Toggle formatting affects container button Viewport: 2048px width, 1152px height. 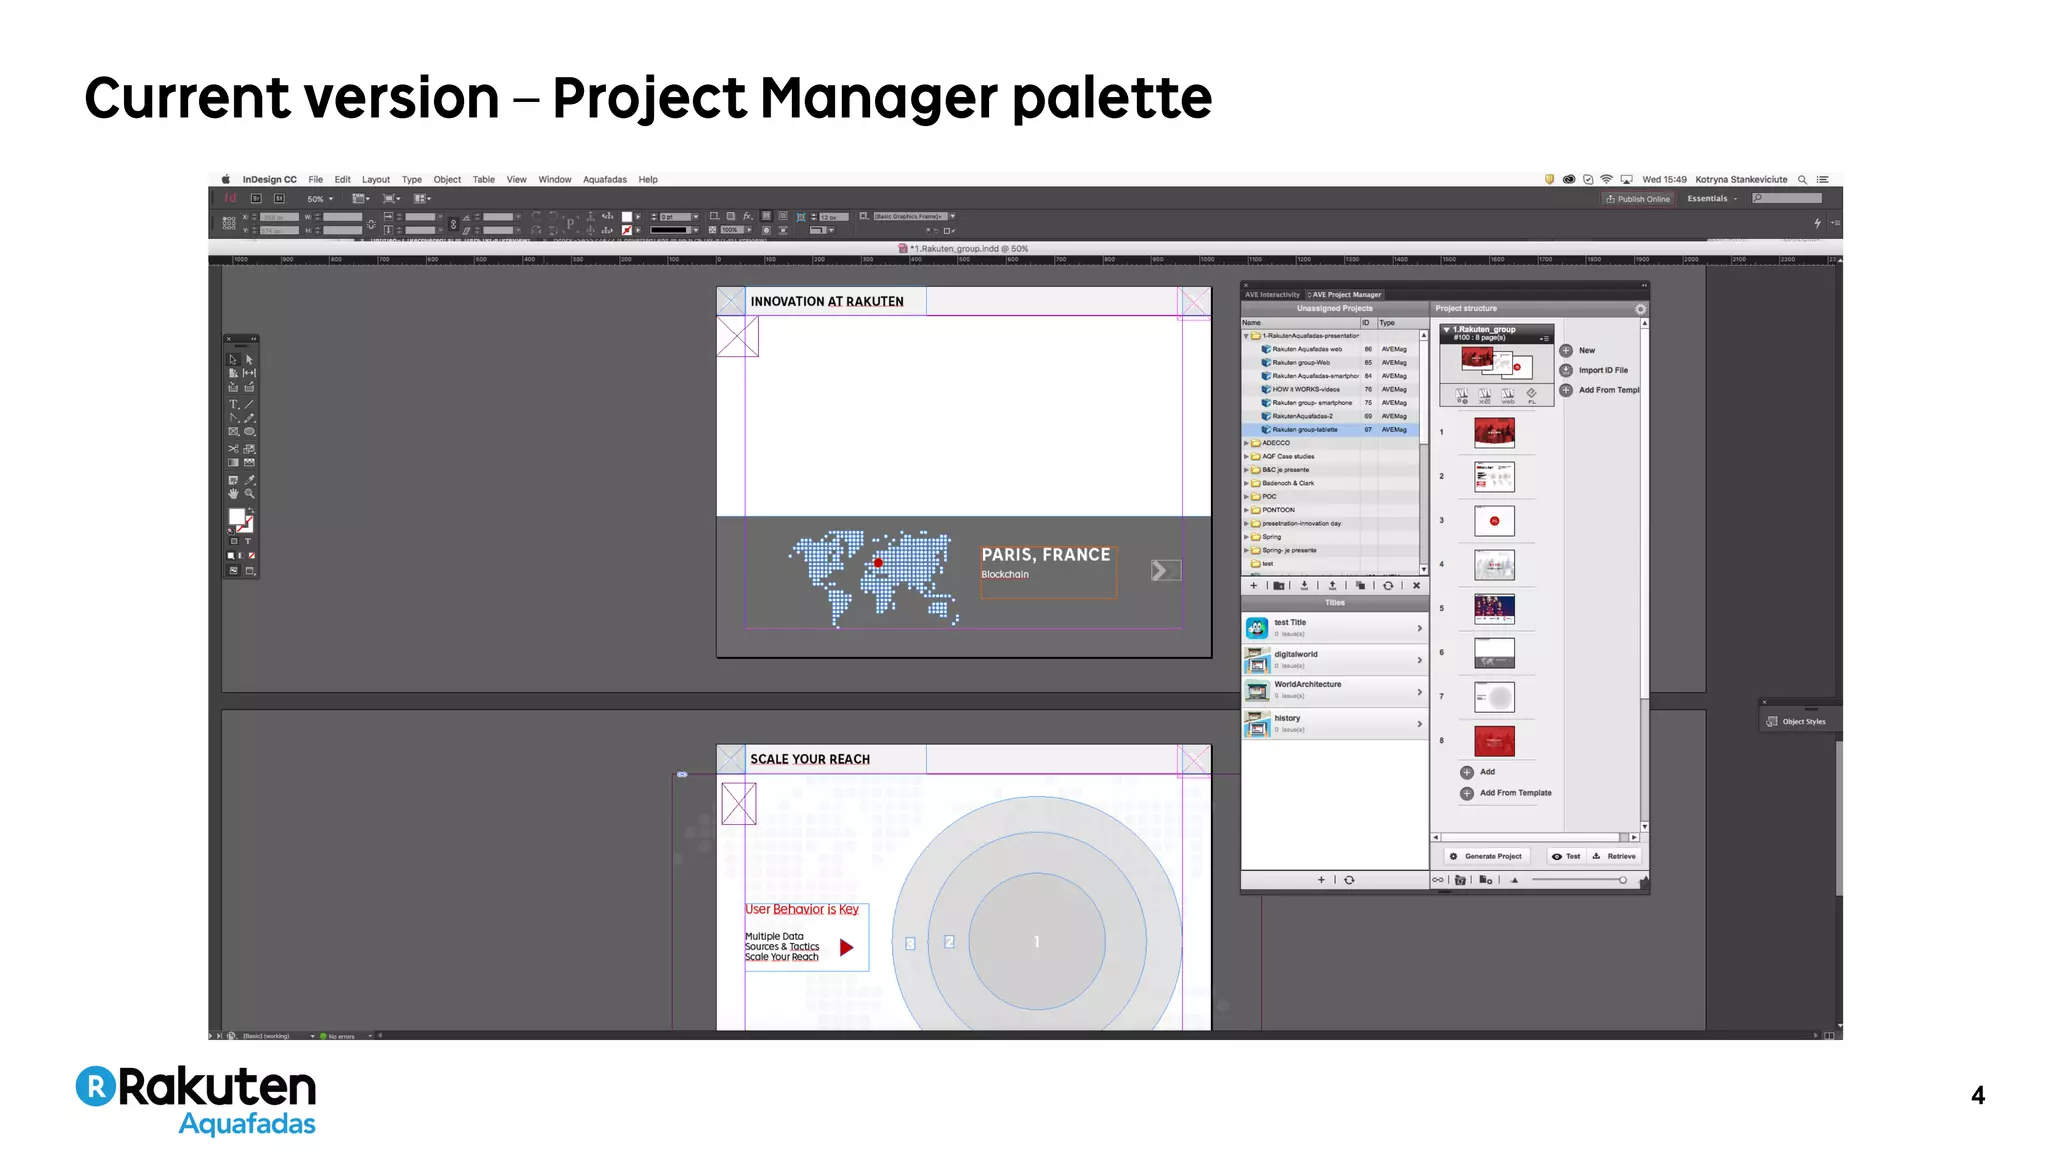[234, 541]
